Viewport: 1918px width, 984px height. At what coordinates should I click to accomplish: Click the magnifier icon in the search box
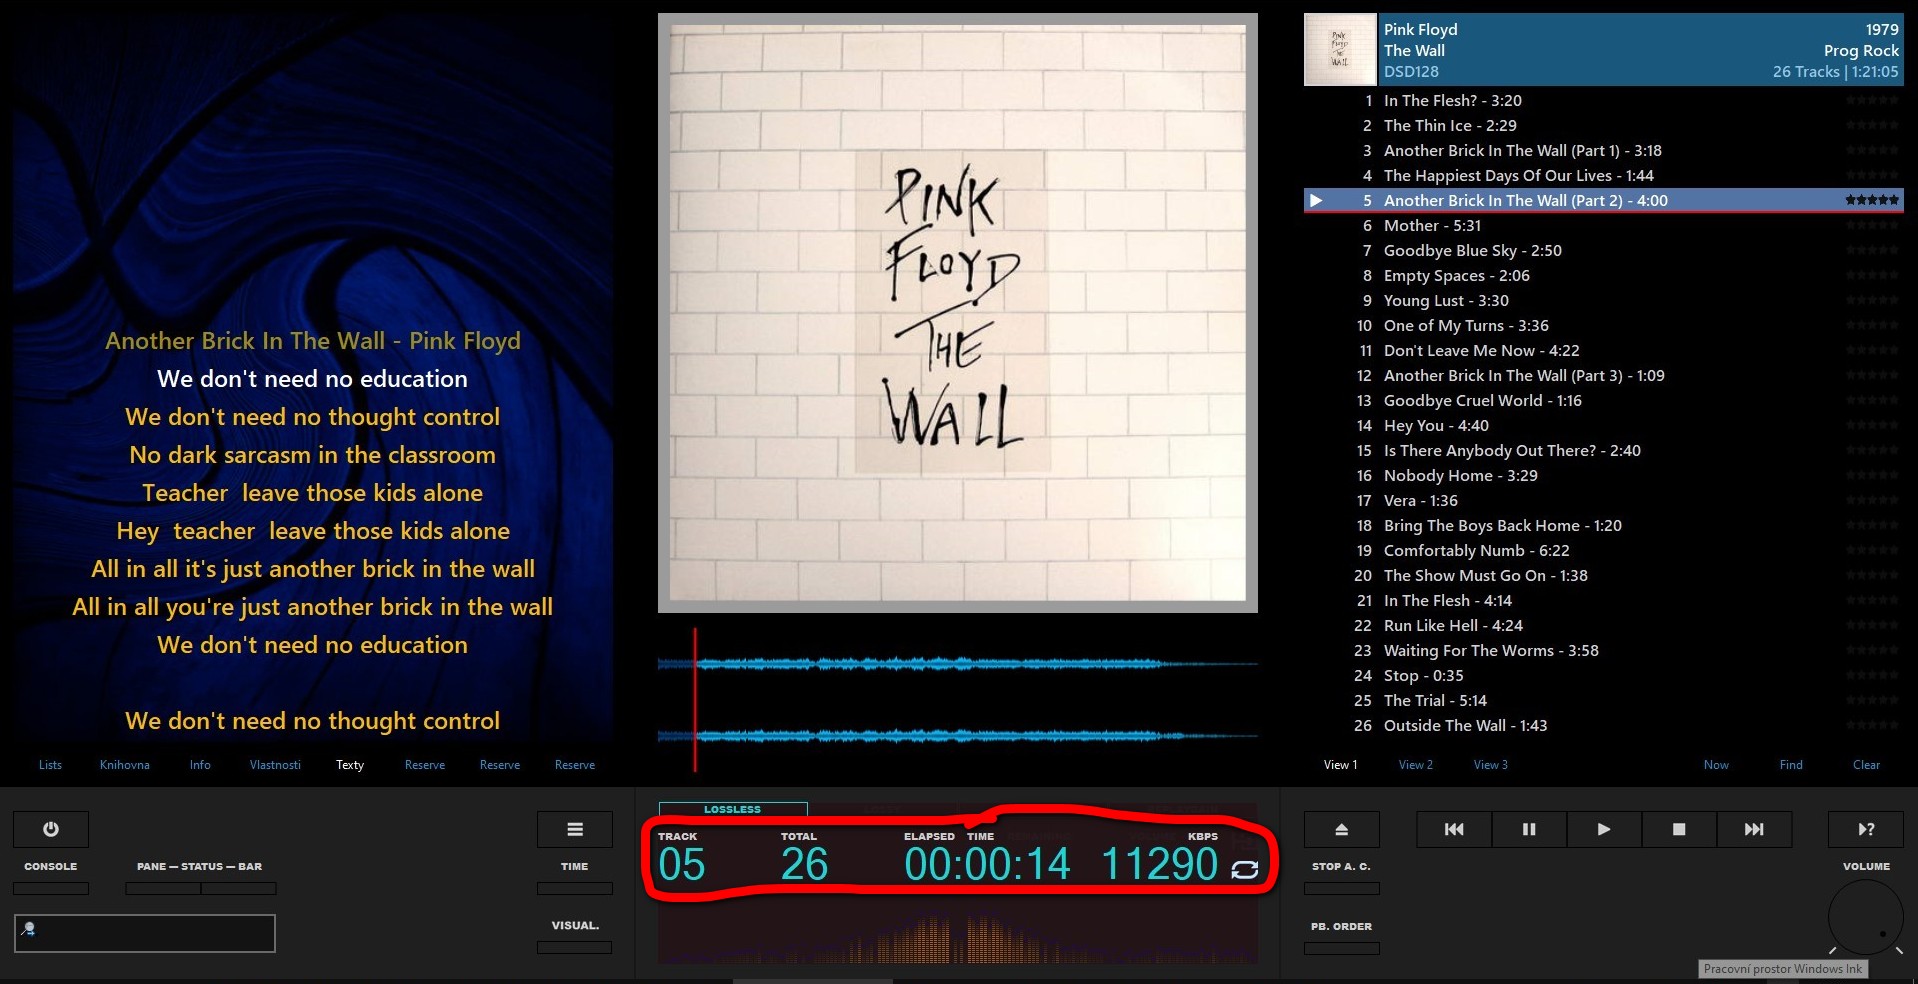29,929
